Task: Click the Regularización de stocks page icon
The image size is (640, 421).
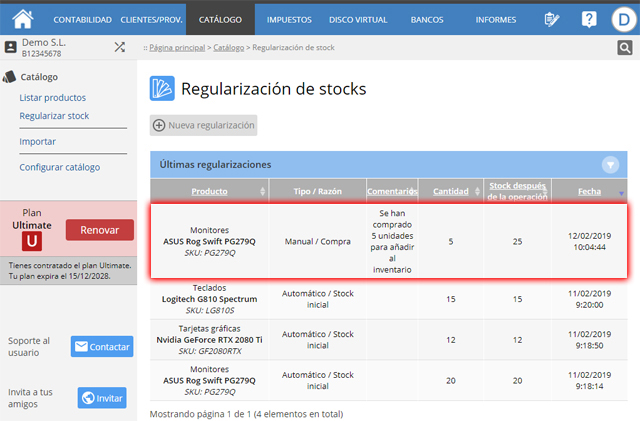Action: pyautogui.click(x=162, y=88)
